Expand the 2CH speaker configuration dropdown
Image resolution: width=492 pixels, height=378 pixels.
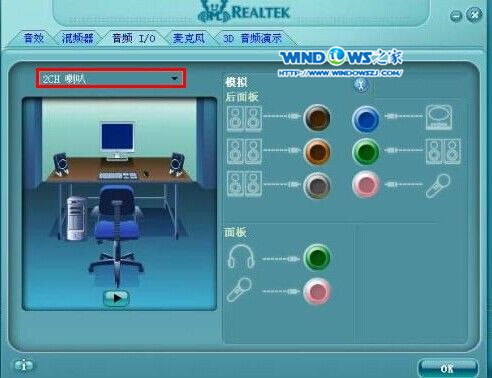(x=111, y=79)
